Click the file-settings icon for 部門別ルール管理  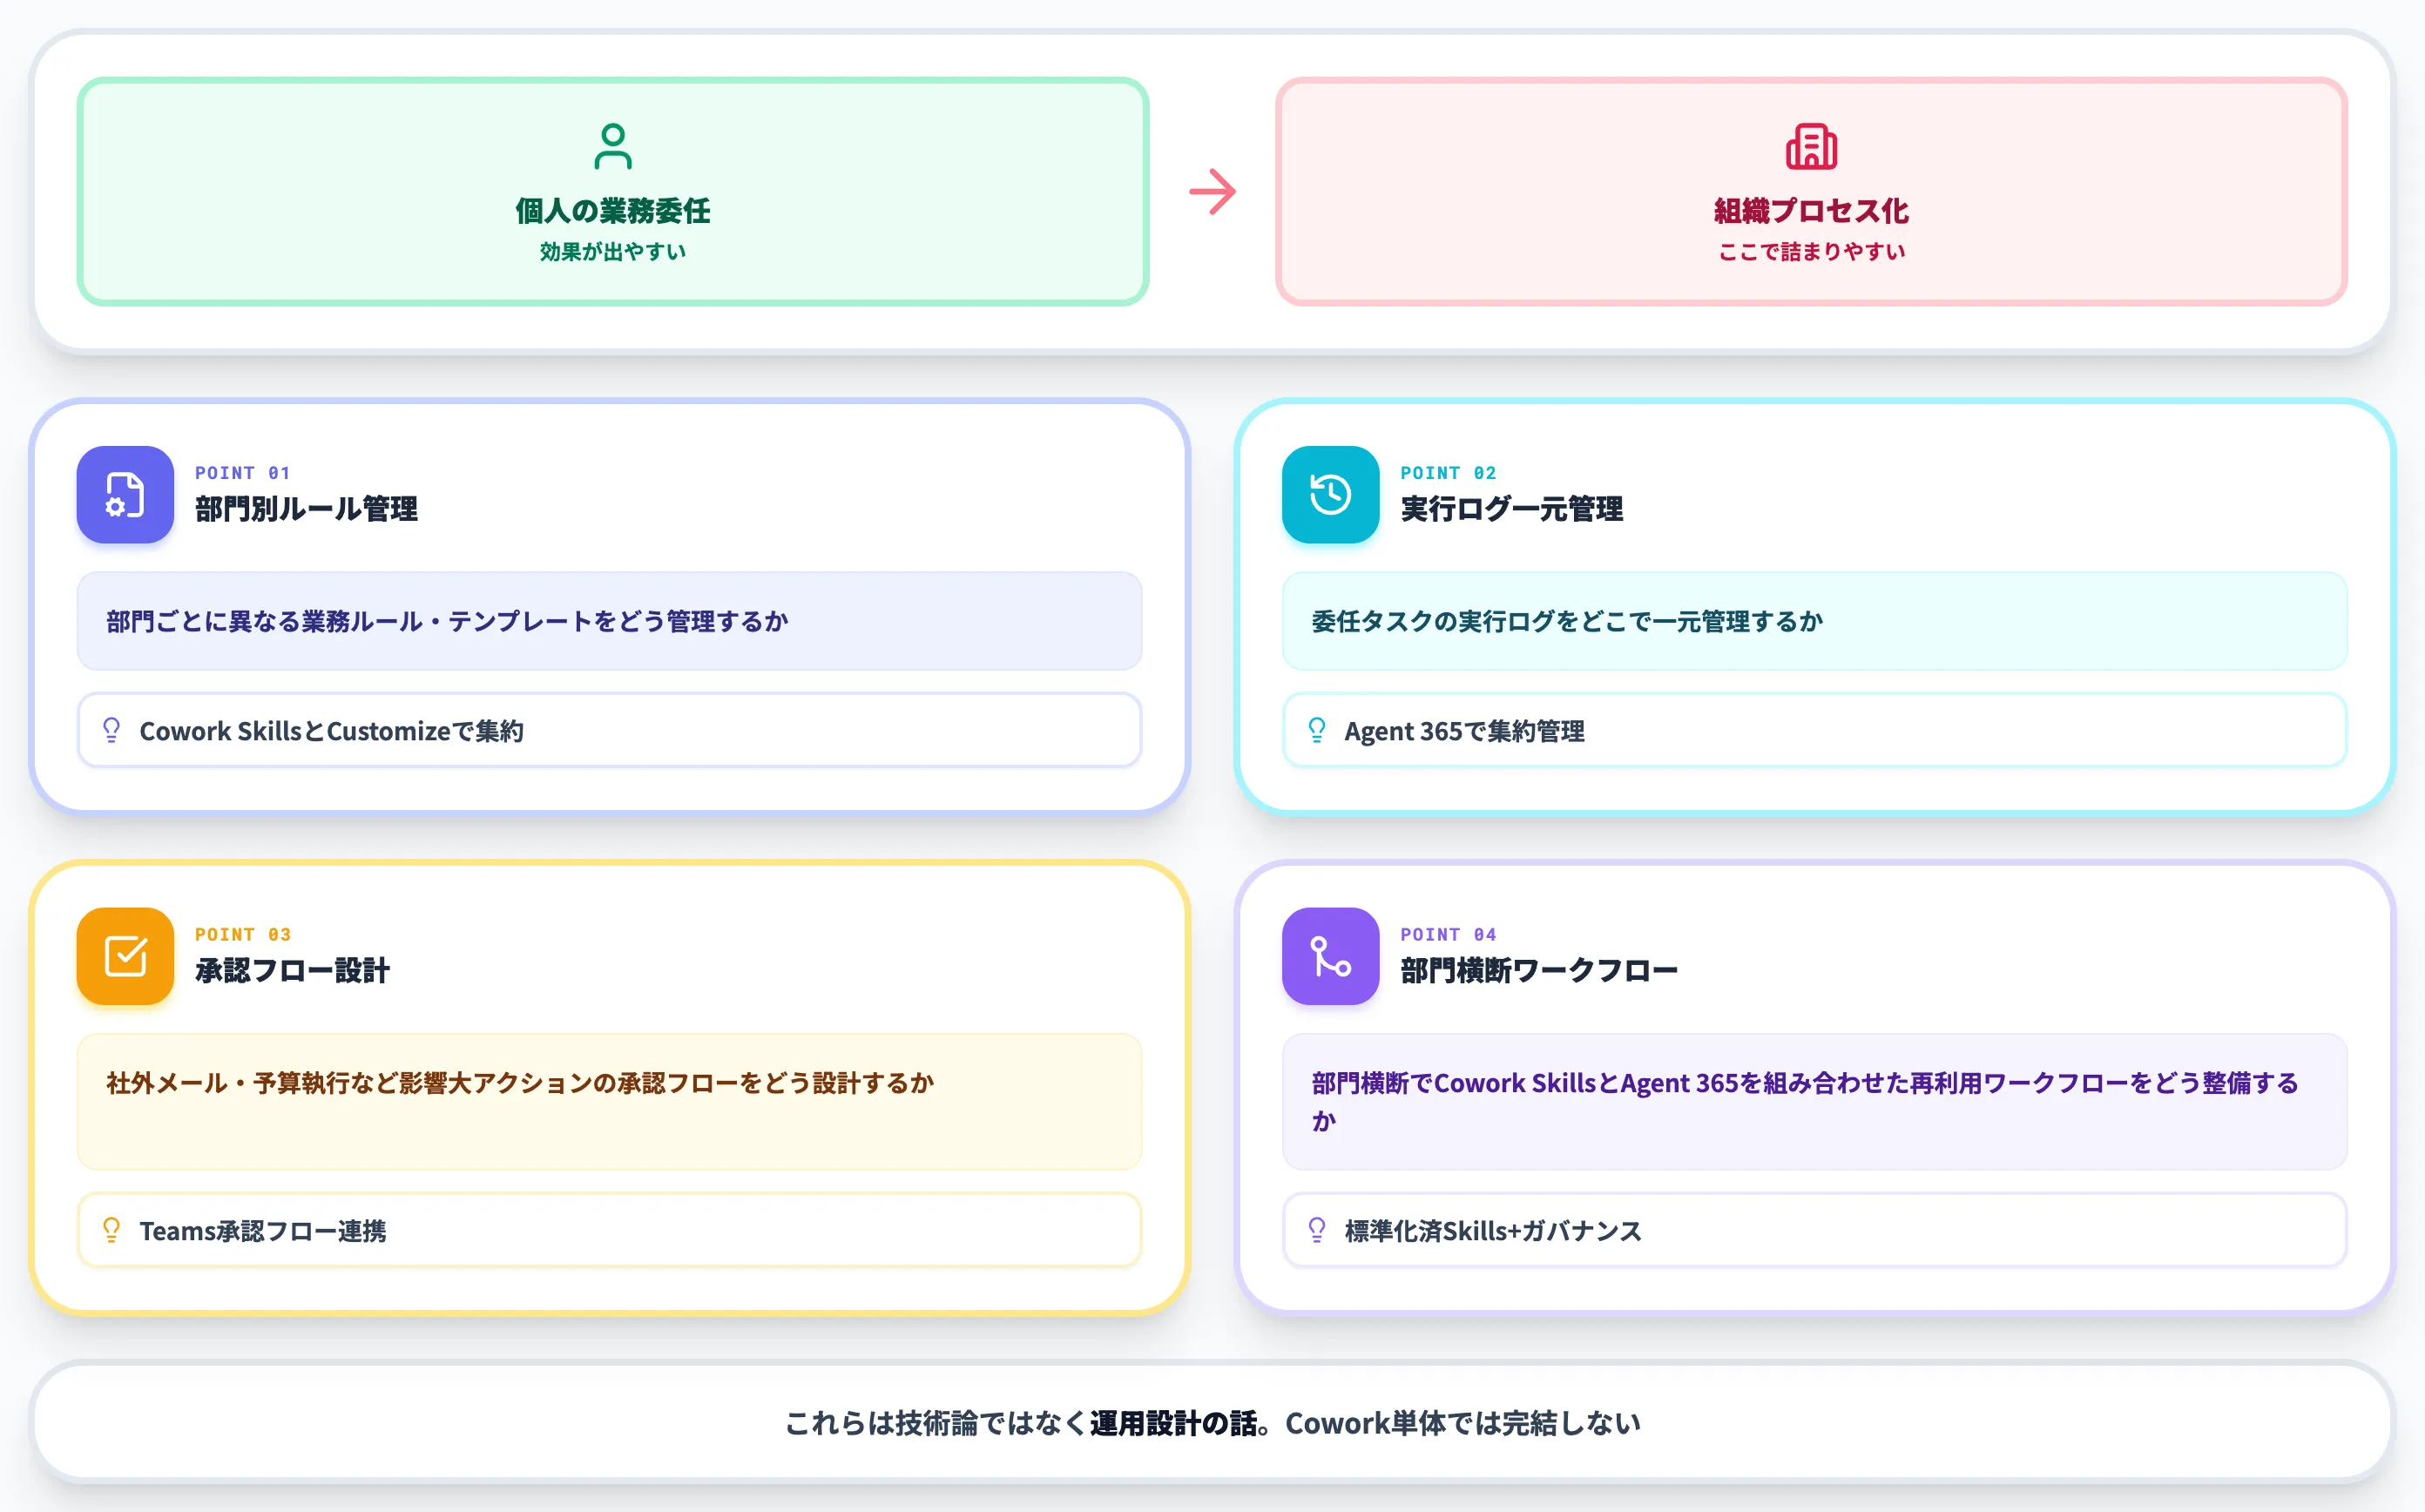[125, 494]
